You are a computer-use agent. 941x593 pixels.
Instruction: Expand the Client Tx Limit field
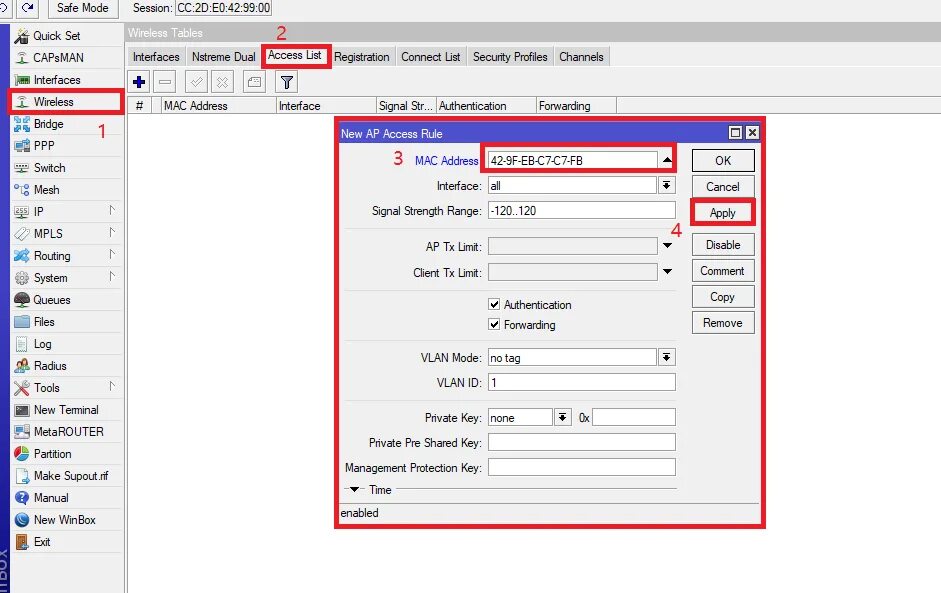point(667,272)
